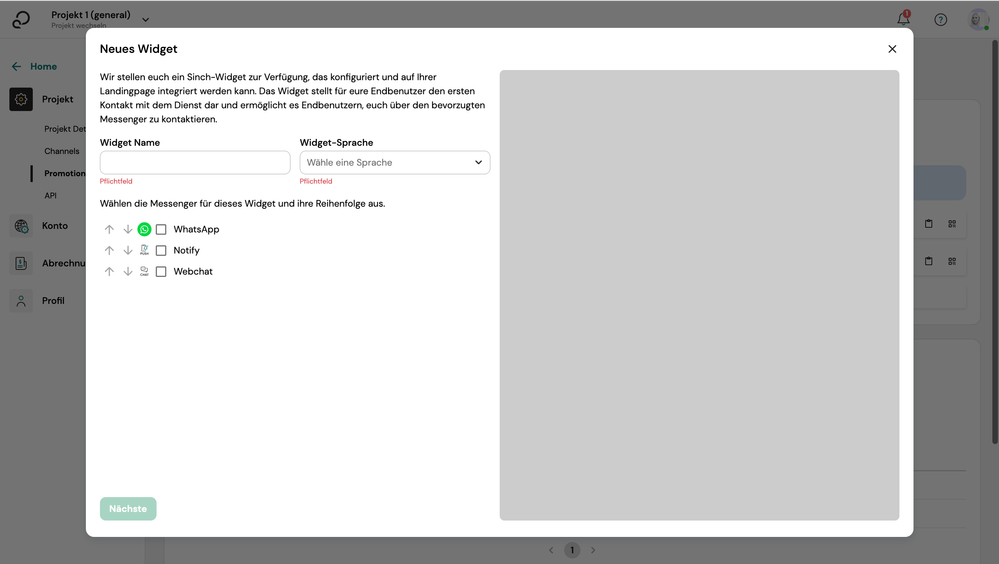Open the help question mark icon
The image size is (999, 564).
pyautogui.click(x=940, y=19)
